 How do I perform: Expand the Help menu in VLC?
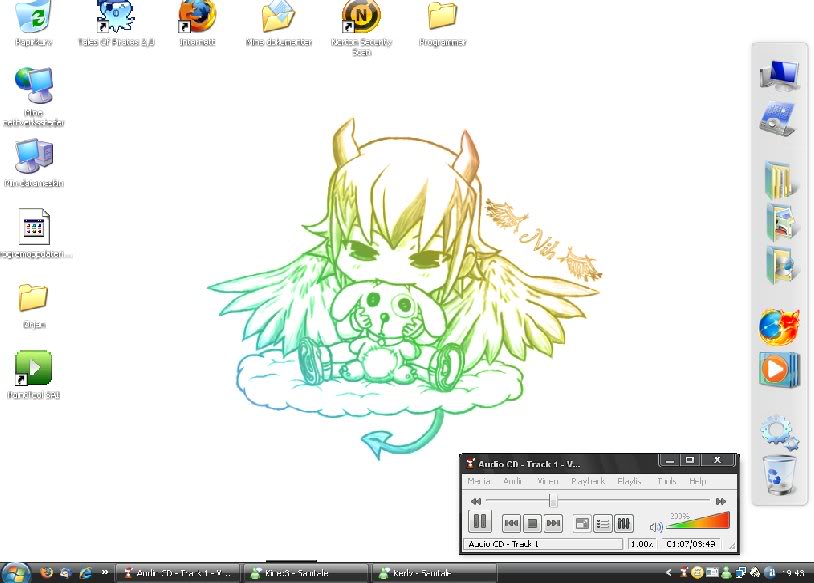coord(697,481)
